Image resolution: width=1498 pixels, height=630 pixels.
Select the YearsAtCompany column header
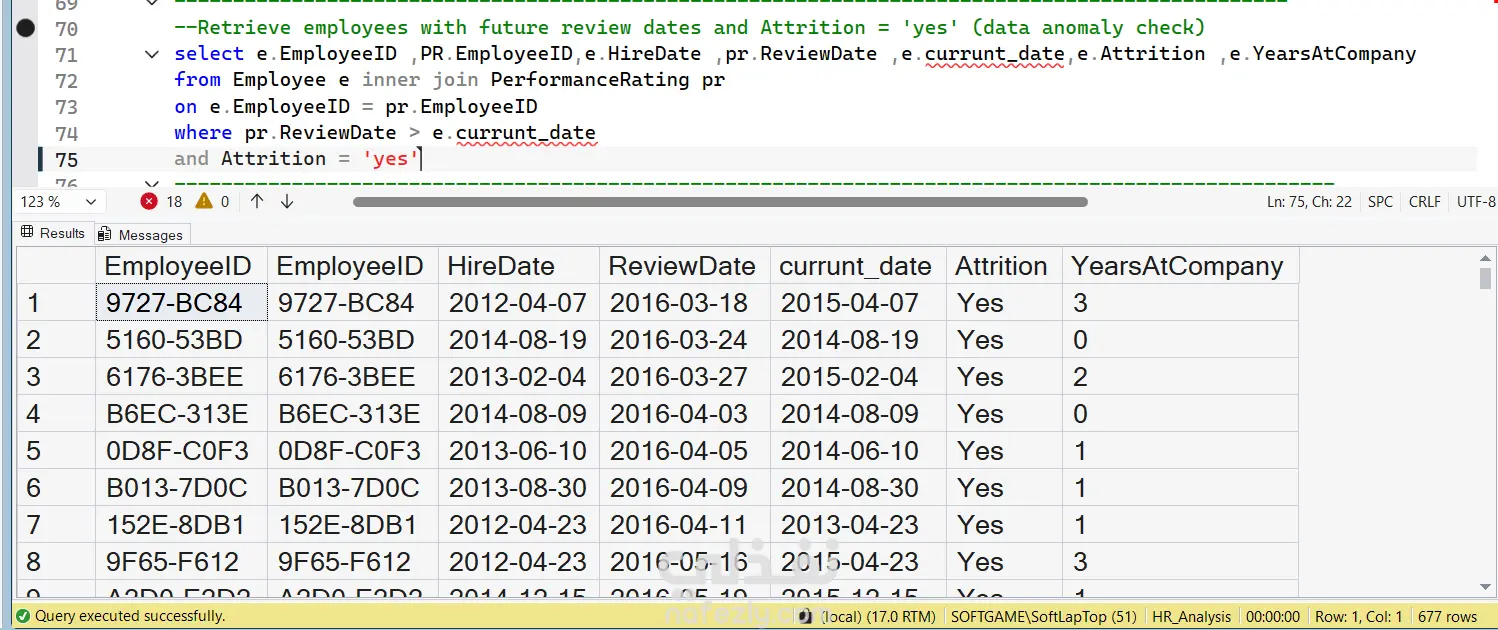coord(1180,266)
